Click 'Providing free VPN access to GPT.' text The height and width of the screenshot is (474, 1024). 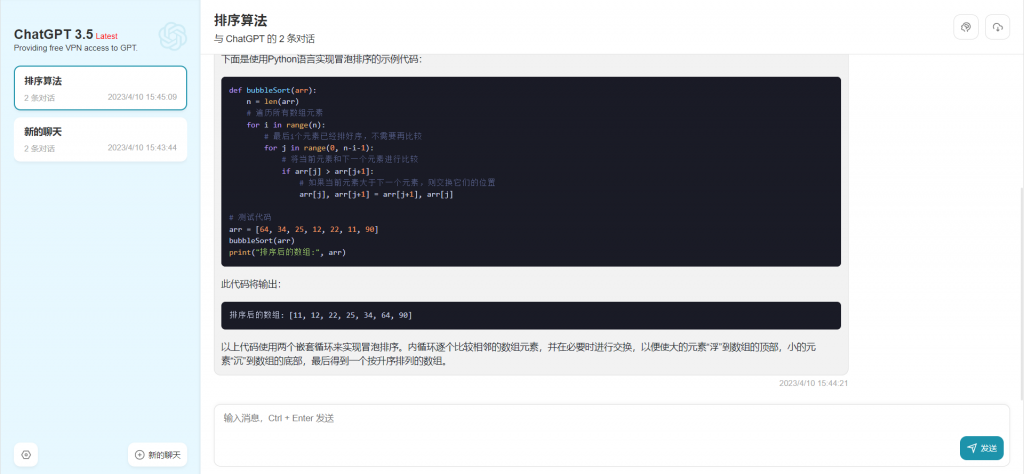pyautogui.click(x=76, y=48)
